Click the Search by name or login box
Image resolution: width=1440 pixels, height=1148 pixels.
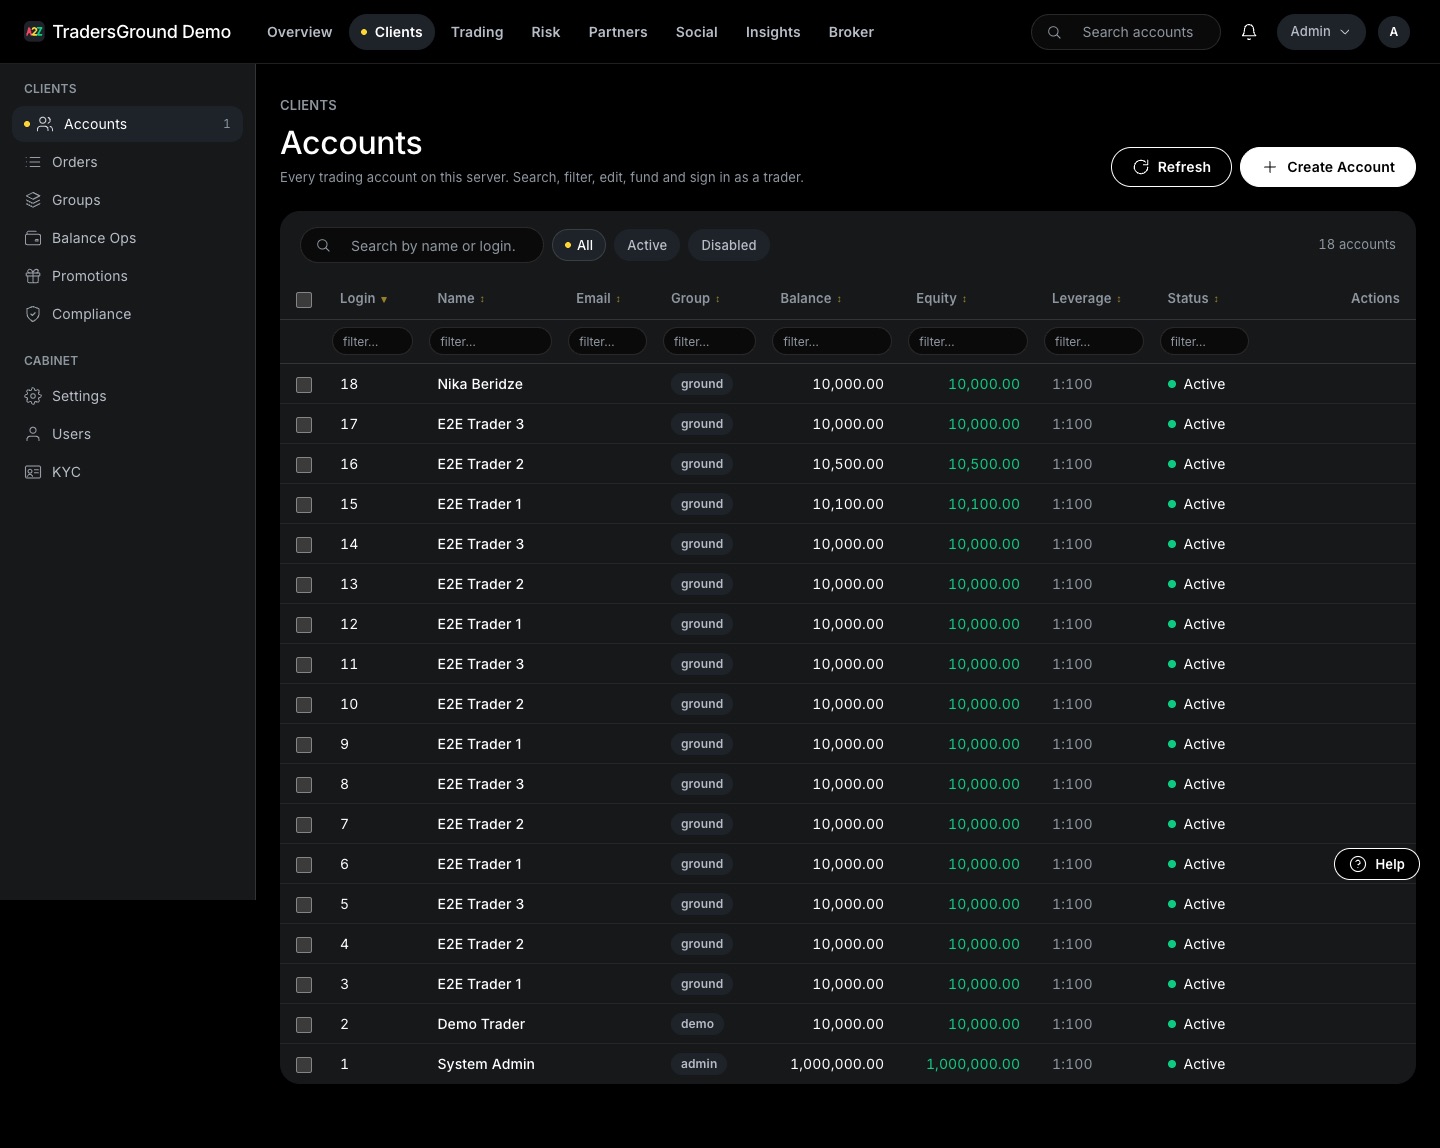click(x=422, y=245)
